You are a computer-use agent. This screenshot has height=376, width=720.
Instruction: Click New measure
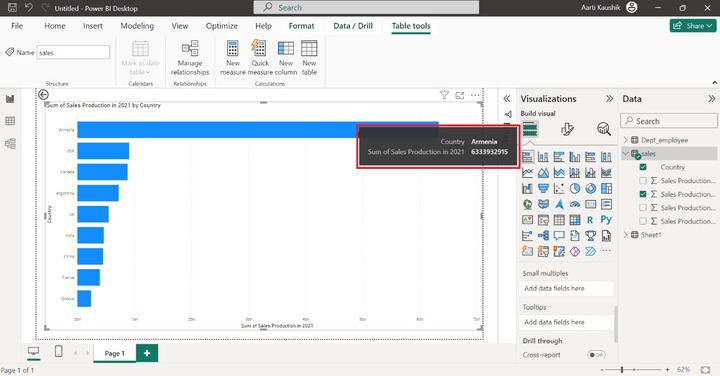pyautogui.click(x=233, y=58)
